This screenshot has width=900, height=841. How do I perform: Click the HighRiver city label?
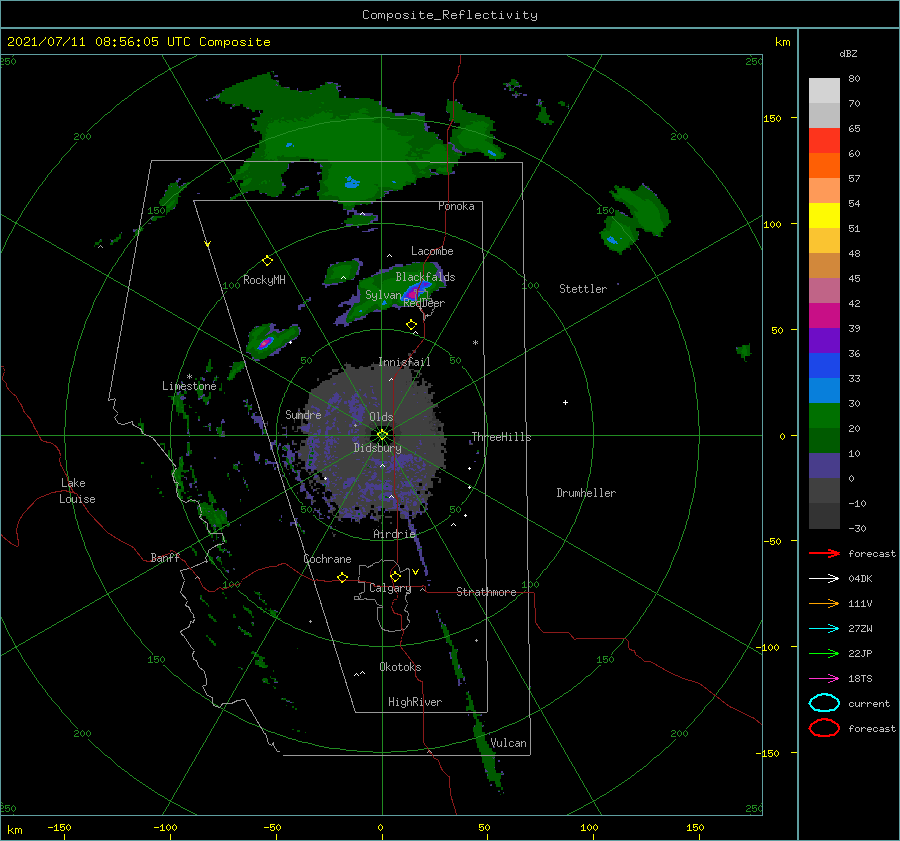[415, 702]
